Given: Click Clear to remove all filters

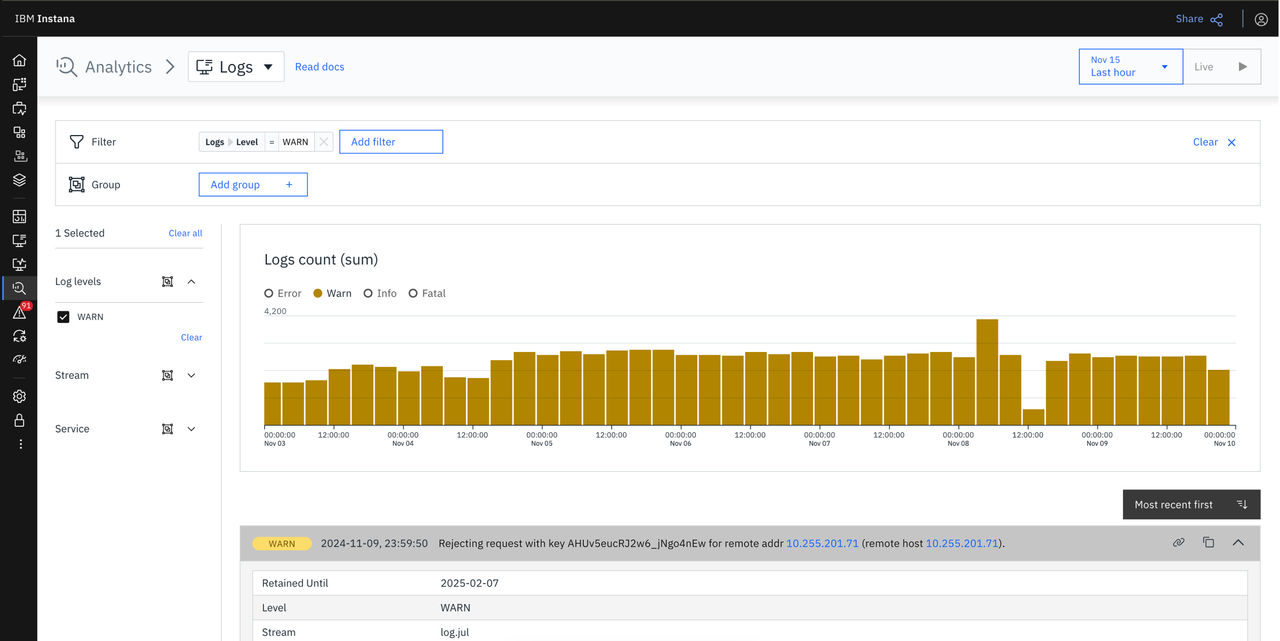Looking at the screenshot, I should tap(1214, 142).
